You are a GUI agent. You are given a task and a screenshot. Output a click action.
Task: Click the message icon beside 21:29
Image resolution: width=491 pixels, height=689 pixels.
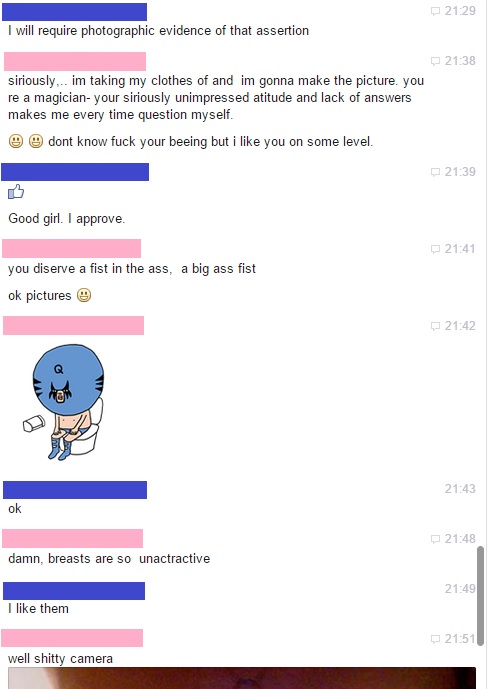pyautogui.click(x=435, y=11)
